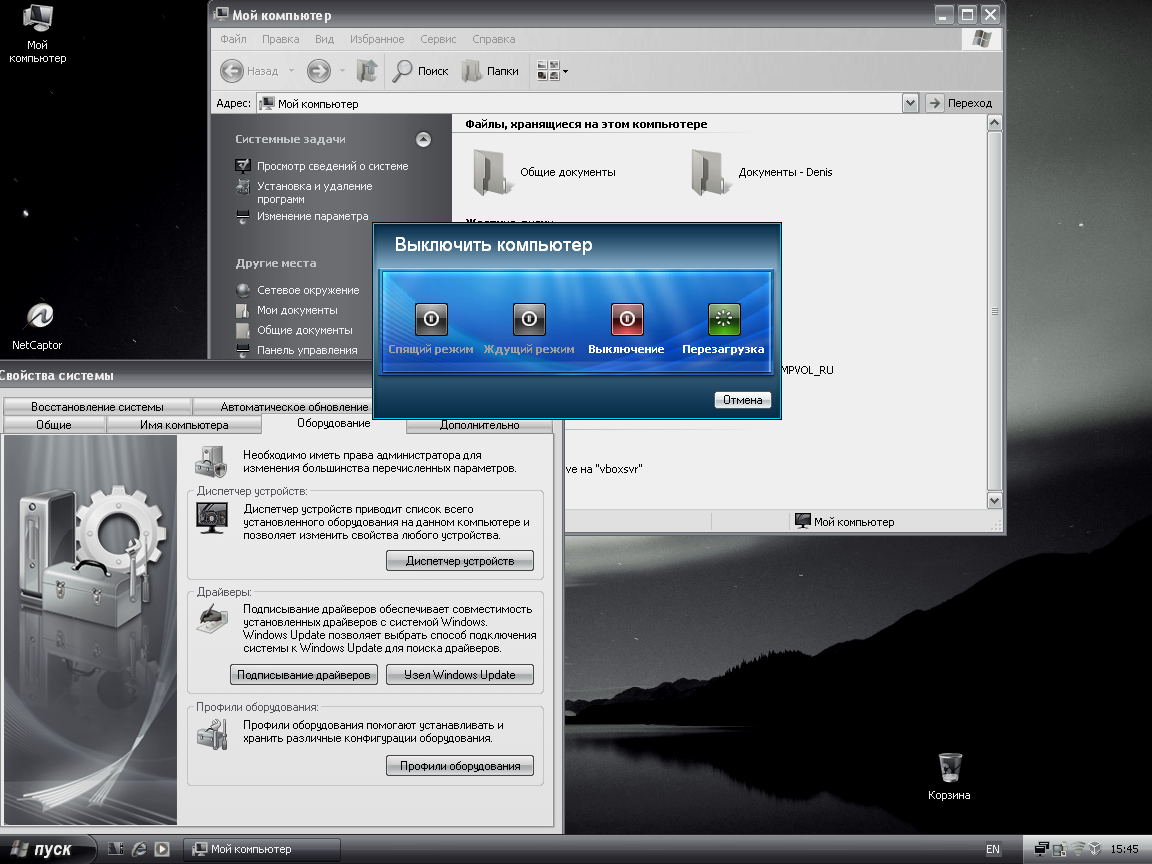The height and width of the screenshot is (864, 1152).
Task: Click the Спящий режим hibernate icon
Action: click(431, 319)
